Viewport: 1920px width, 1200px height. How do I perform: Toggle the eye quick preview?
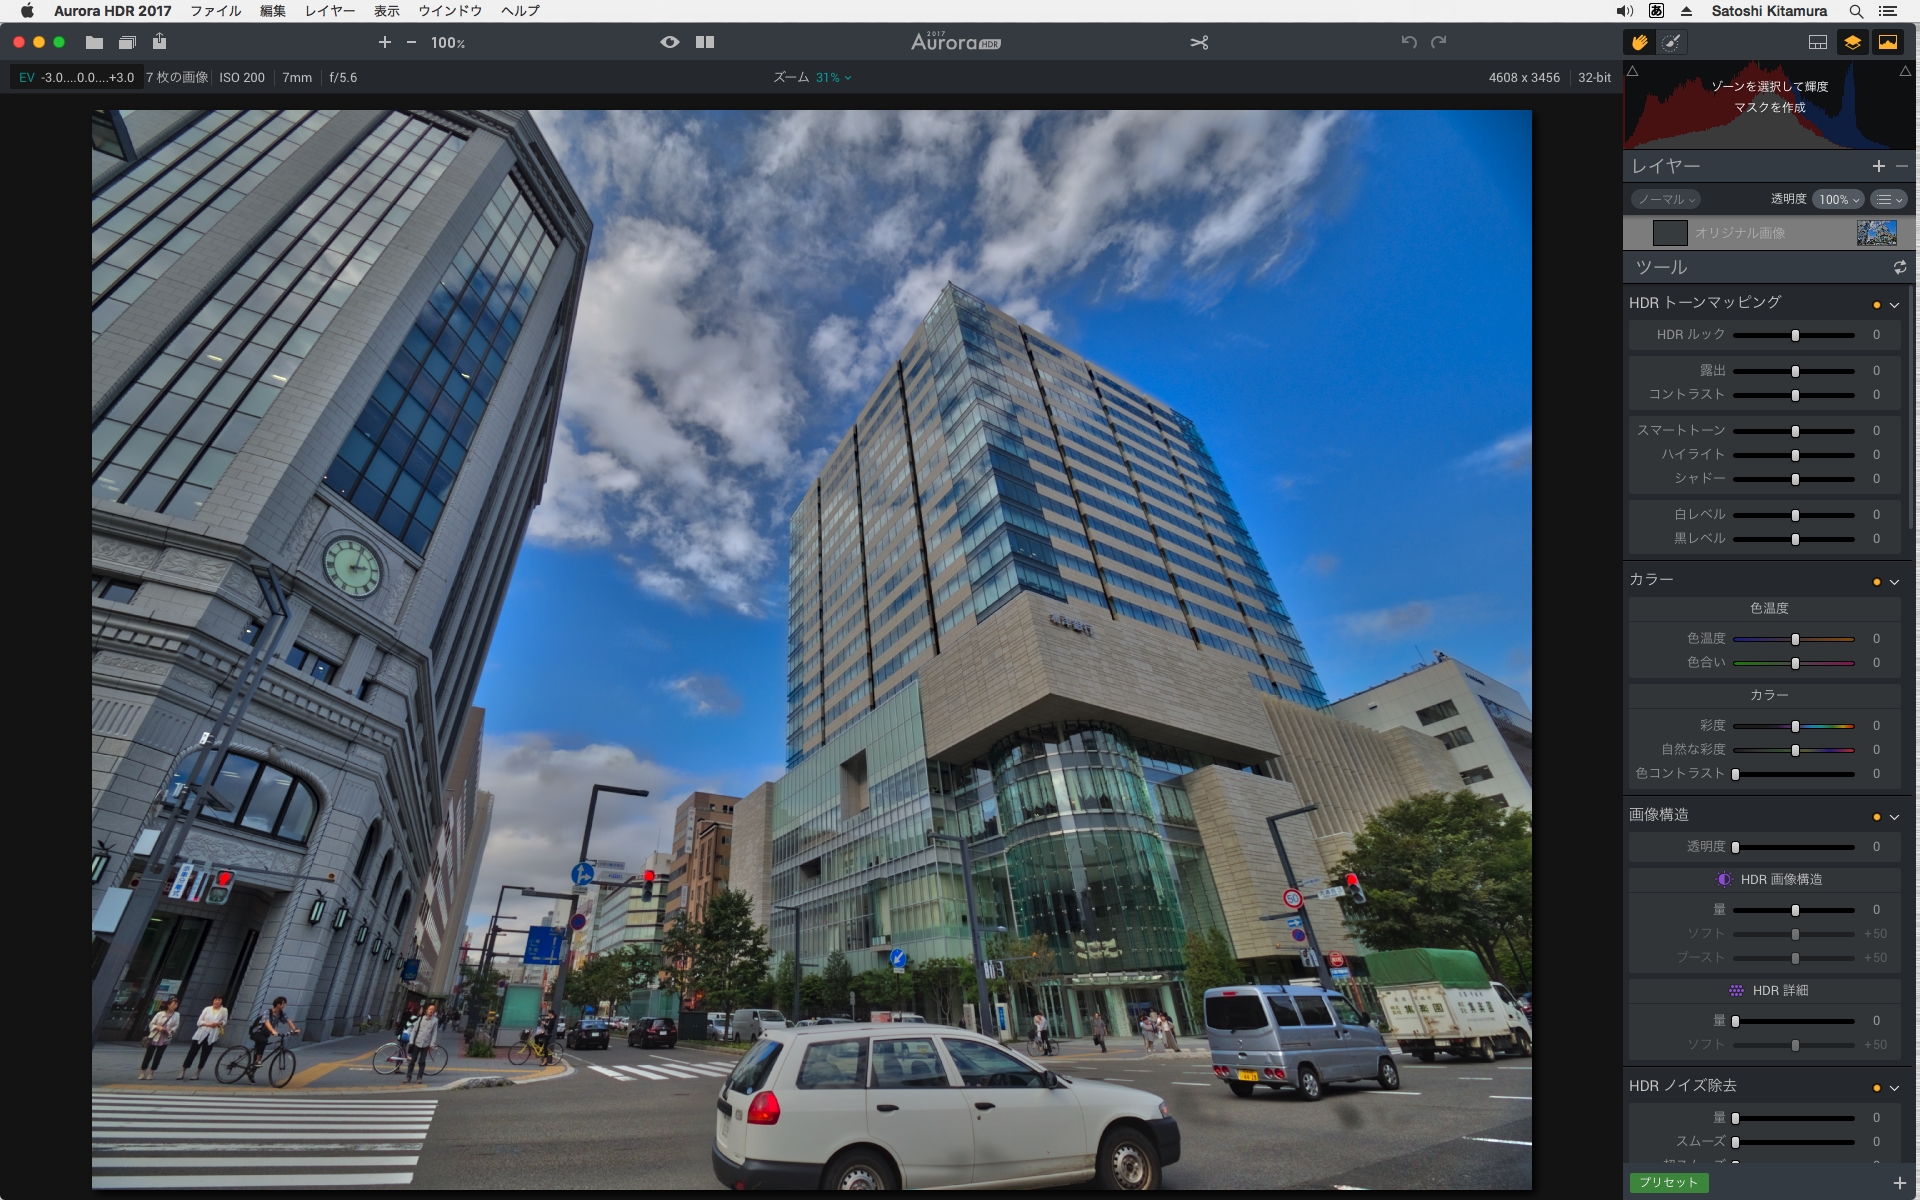(670, 42)
